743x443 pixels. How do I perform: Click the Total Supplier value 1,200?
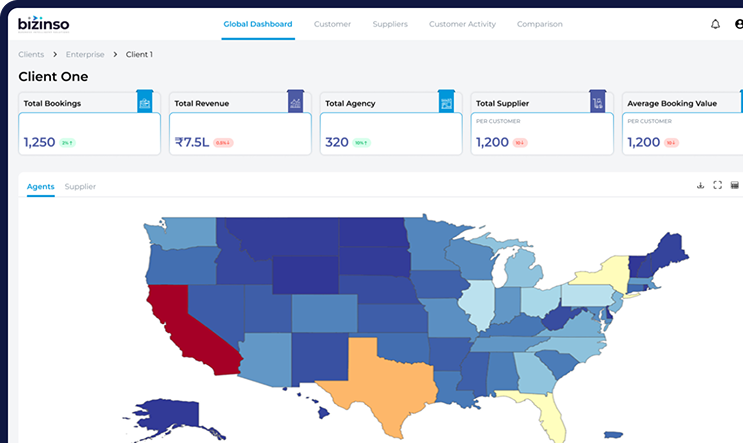coord(492,142)
